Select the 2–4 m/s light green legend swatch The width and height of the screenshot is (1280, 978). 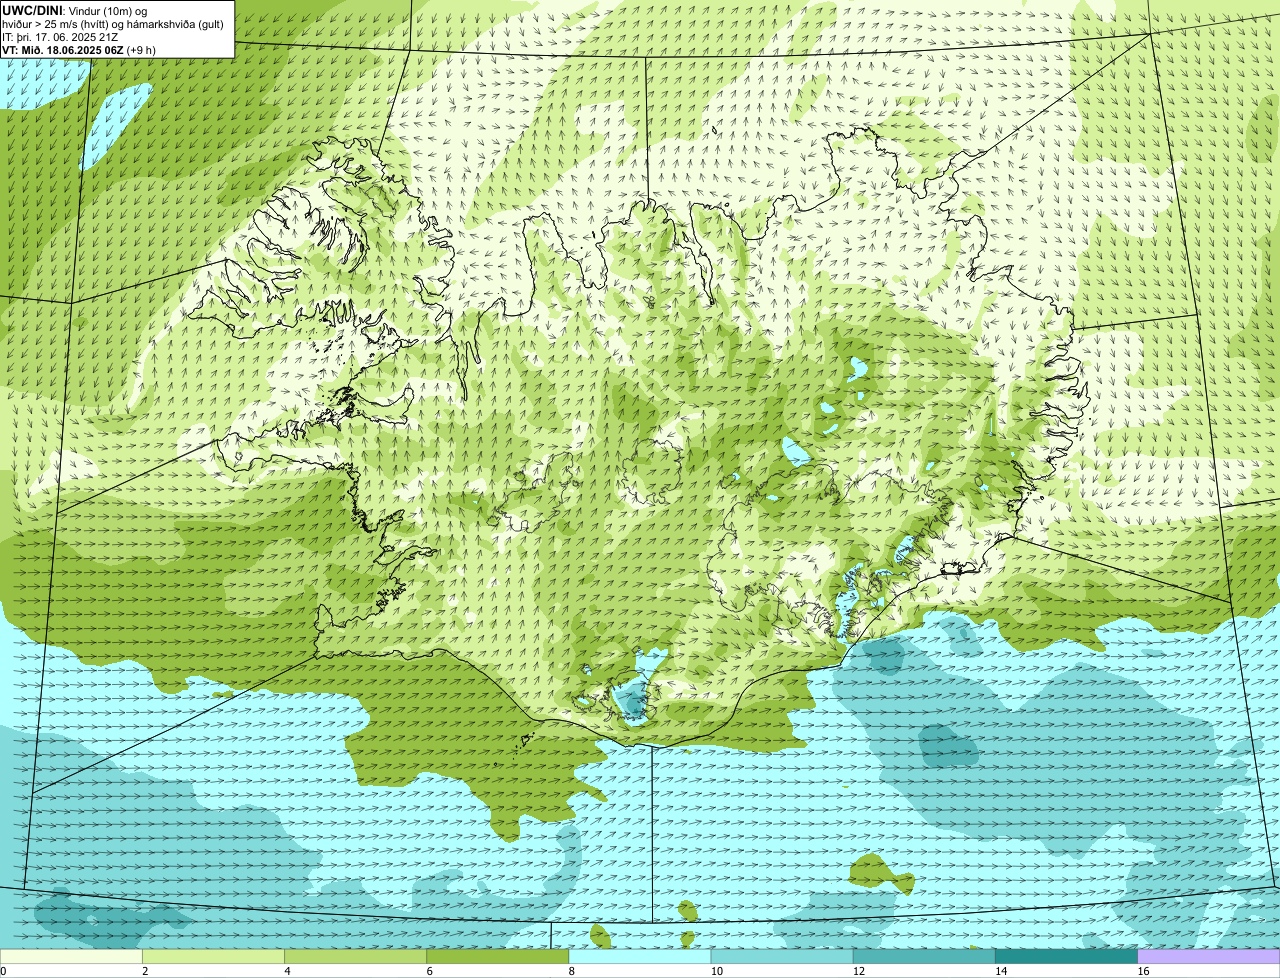tap(213, 956)
